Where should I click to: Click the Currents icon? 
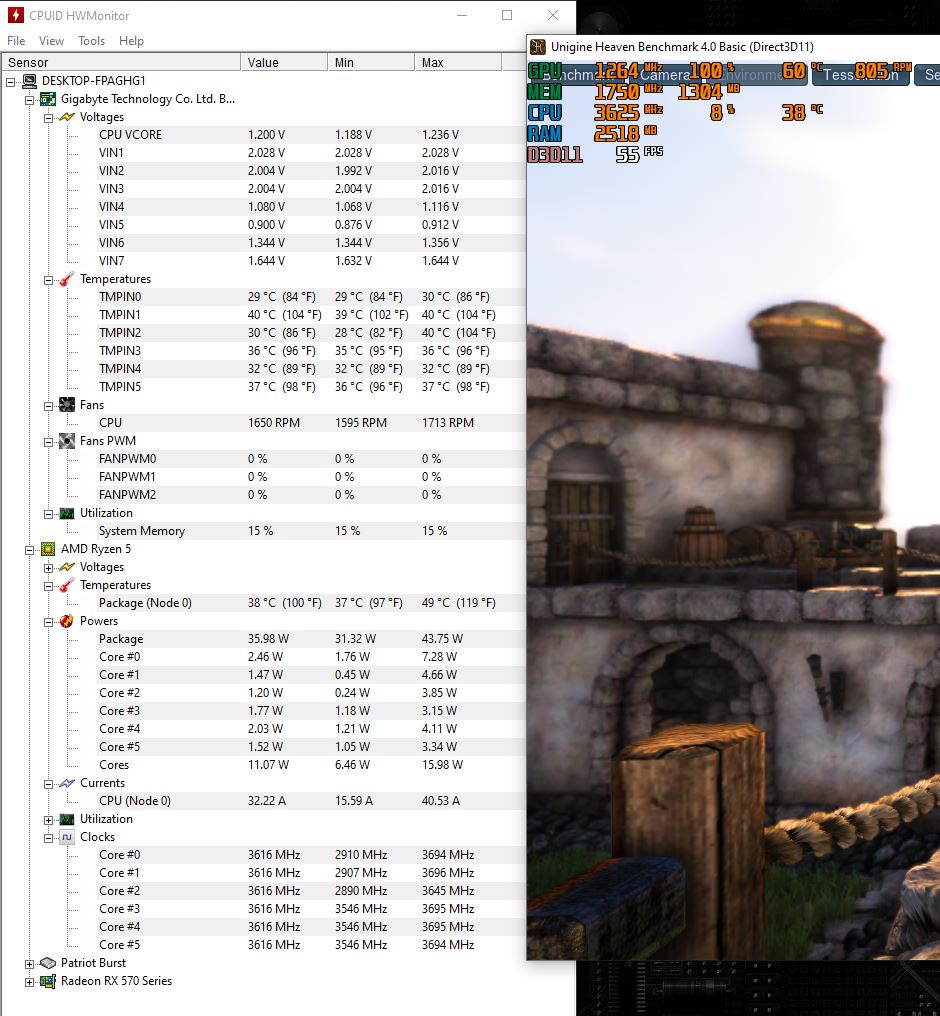coord(67,783)
